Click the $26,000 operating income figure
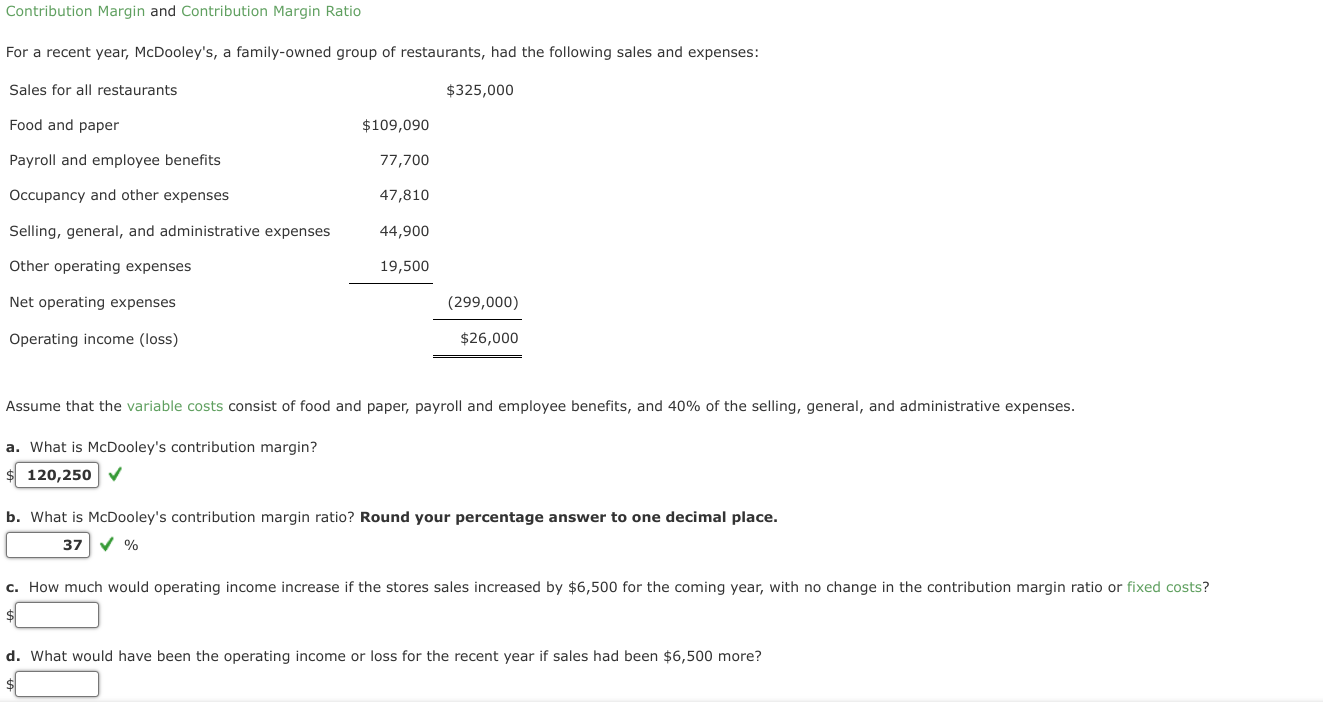The width and height of the screenshot is (1323, 702). (x=488, y=338)
